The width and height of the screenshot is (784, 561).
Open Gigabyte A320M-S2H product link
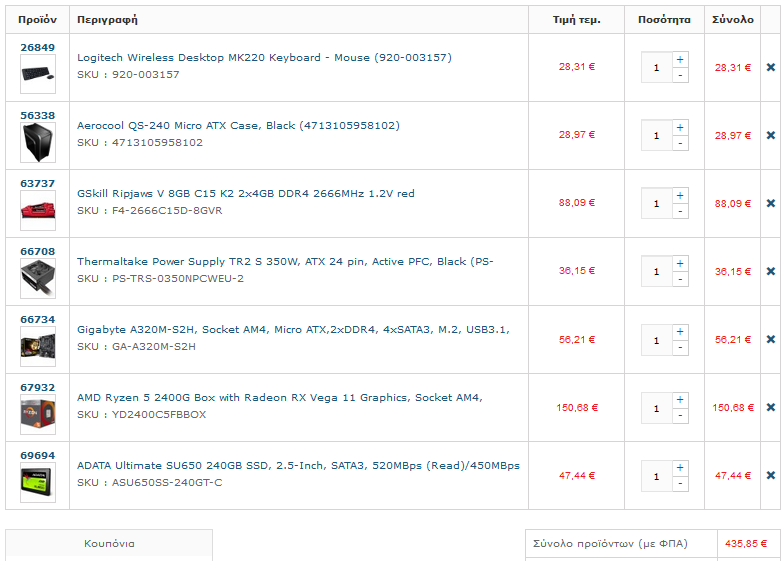[293, 330]
